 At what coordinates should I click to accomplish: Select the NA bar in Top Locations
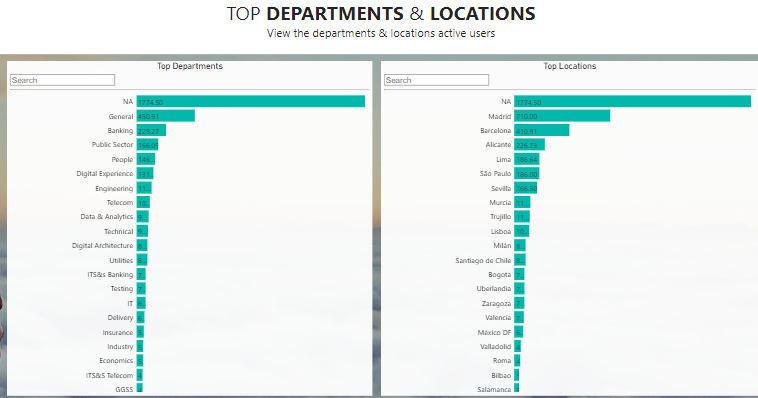point(632,102)
